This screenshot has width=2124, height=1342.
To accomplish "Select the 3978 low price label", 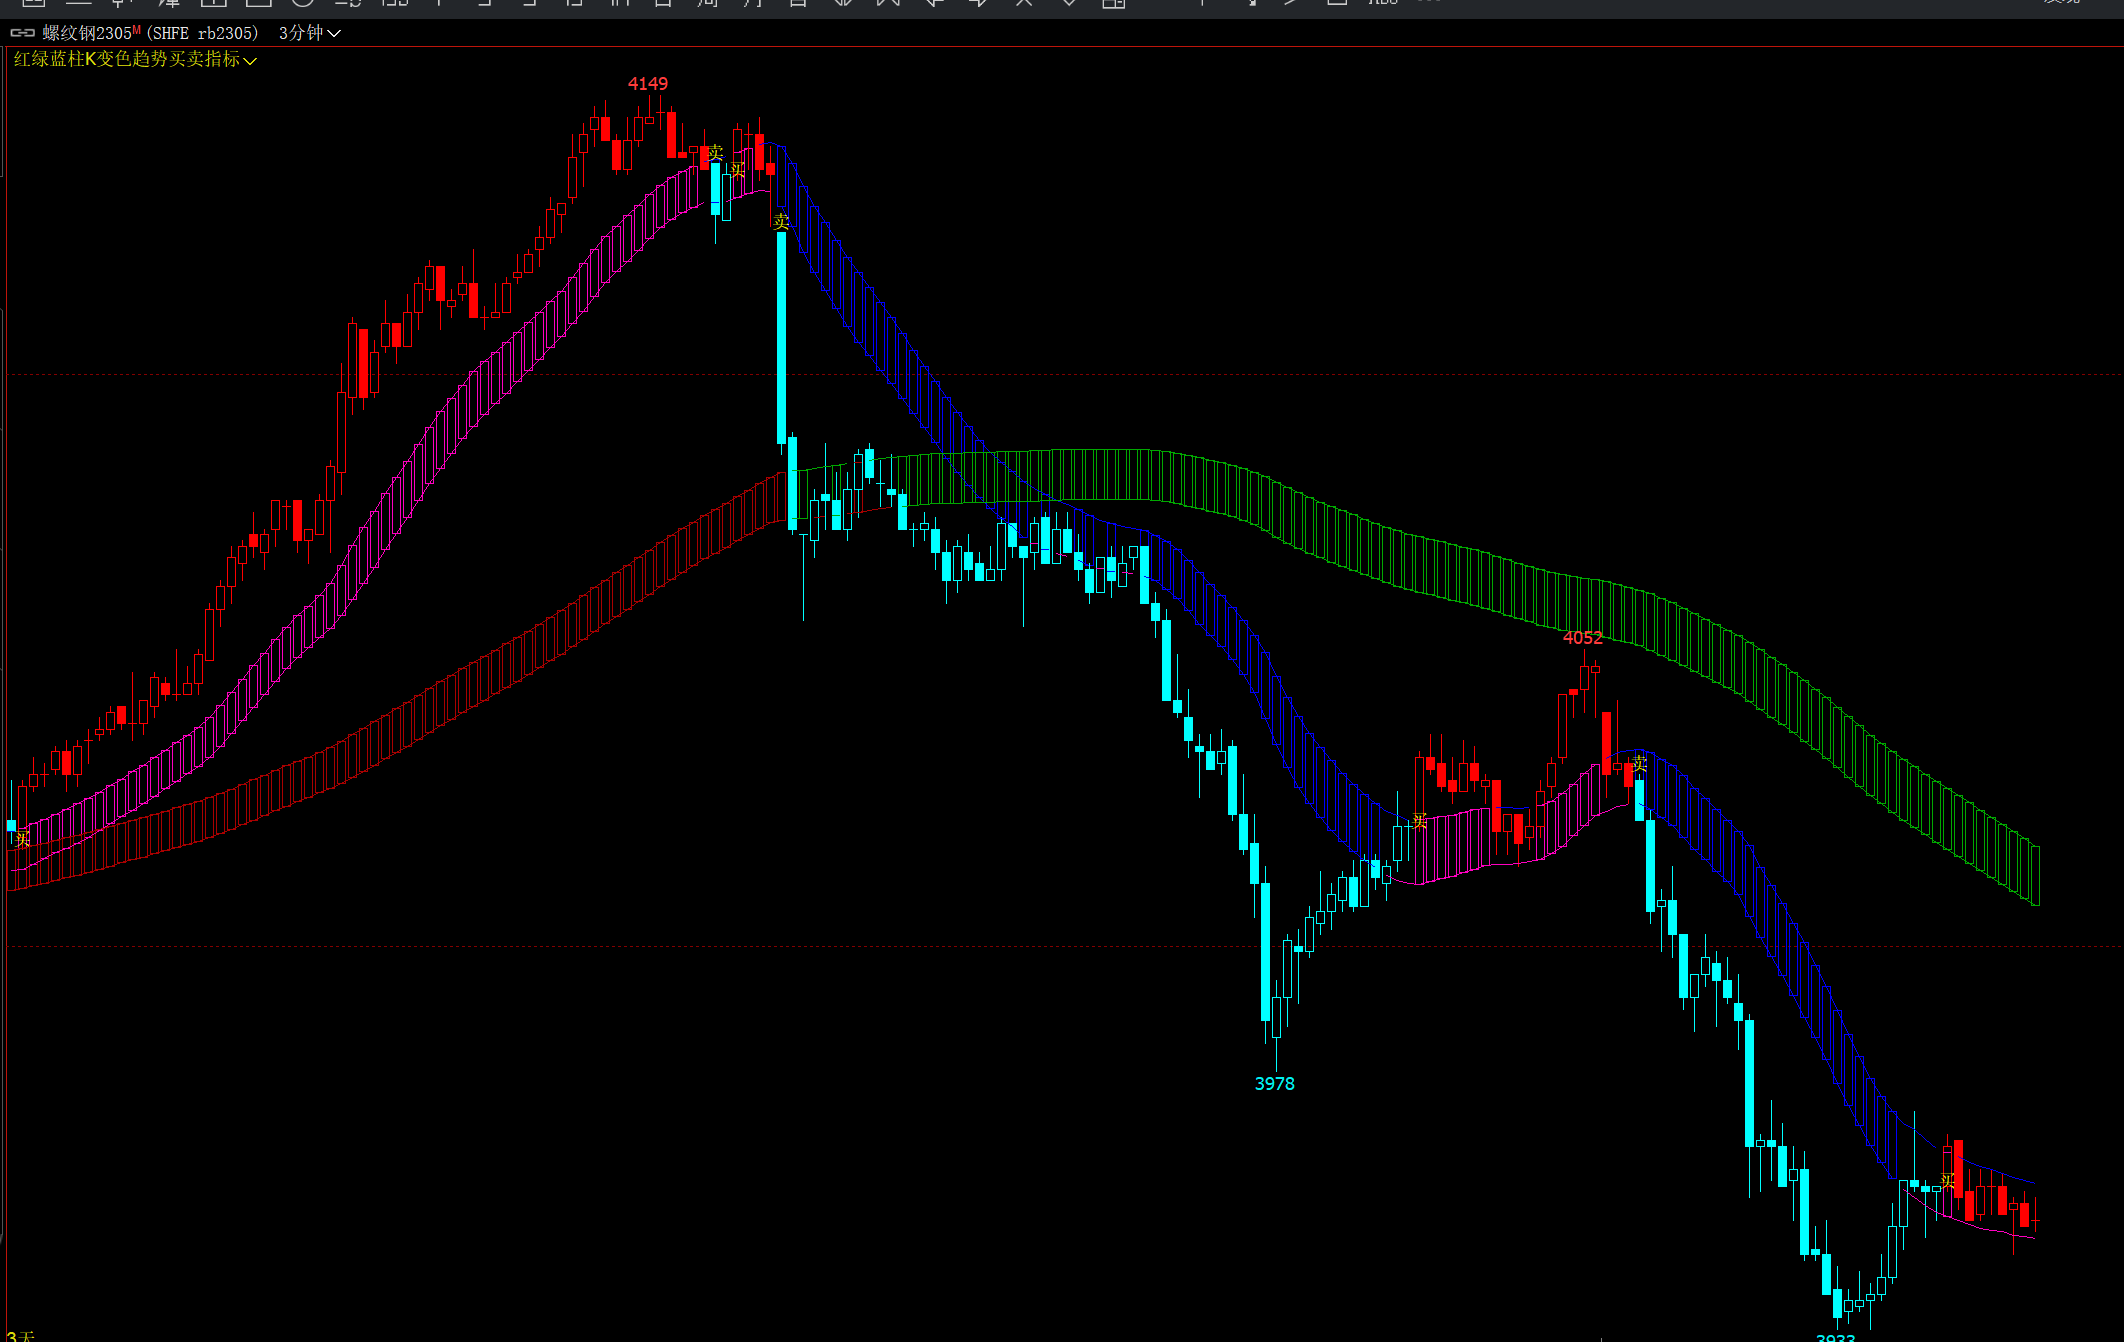I will (1274, 1084).
